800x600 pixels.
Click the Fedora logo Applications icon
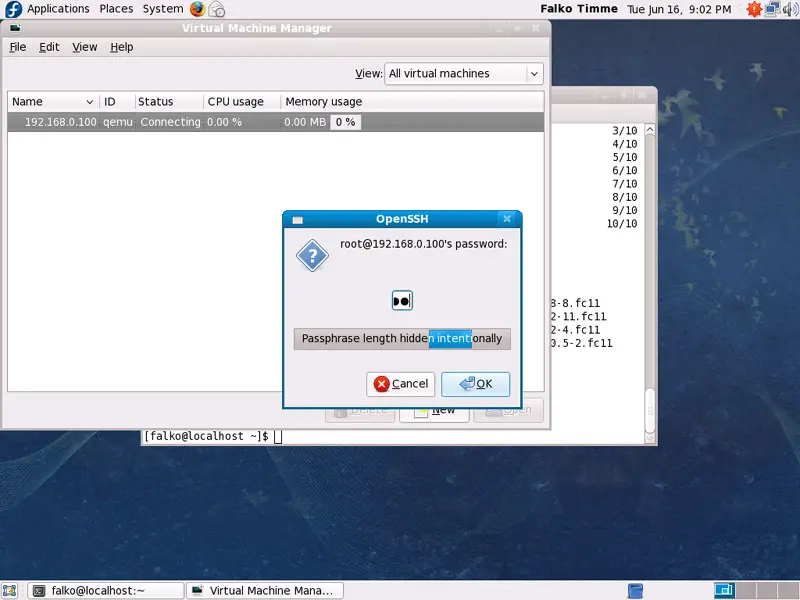coord(13,9)
